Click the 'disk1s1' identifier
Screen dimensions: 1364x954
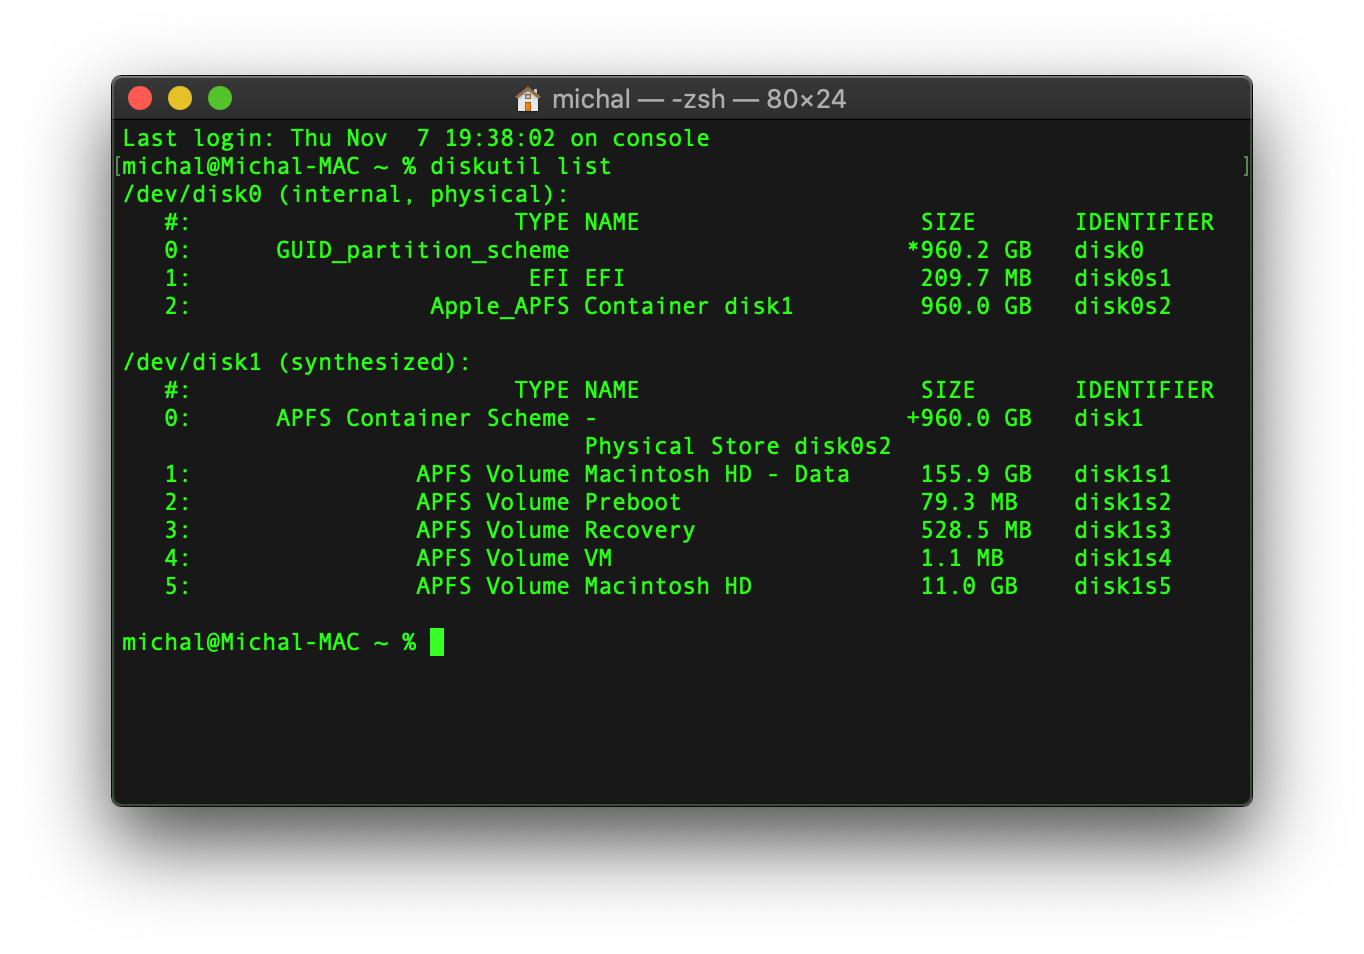(1123, 474)
